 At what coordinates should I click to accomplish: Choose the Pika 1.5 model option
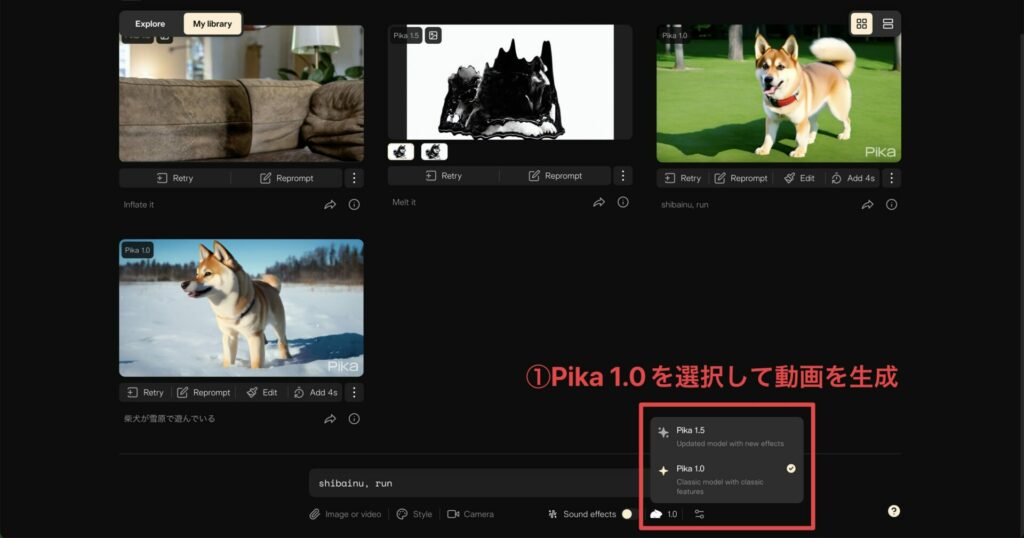tap(727, 436)
